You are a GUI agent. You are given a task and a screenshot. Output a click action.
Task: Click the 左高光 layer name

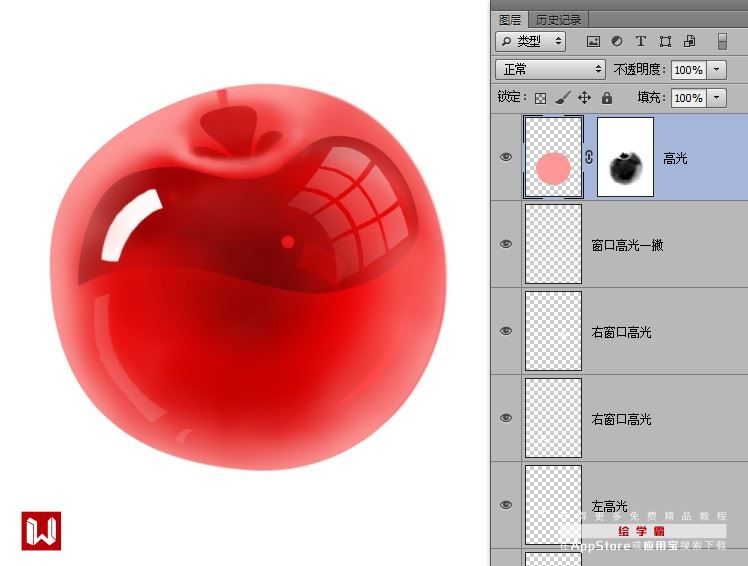point(609,506)
